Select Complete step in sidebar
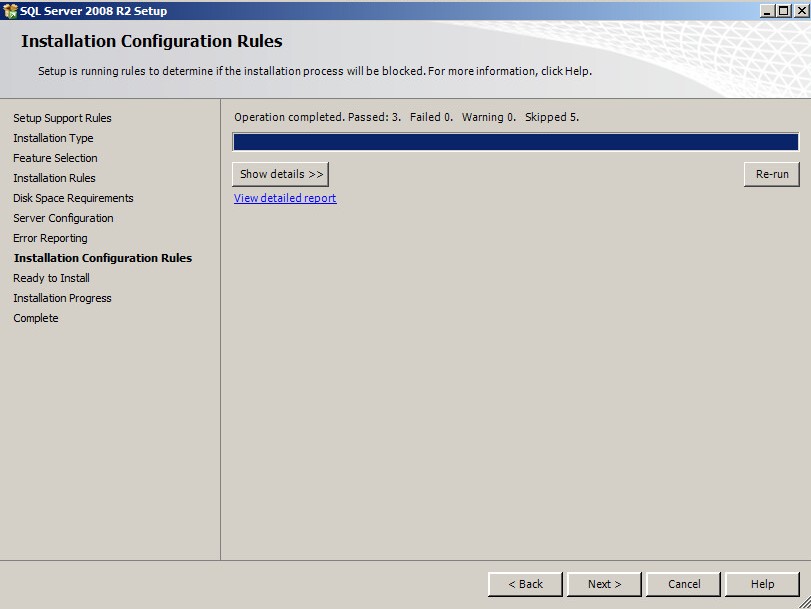The height and width of the screenshot is (609, 811). (36, 318)
